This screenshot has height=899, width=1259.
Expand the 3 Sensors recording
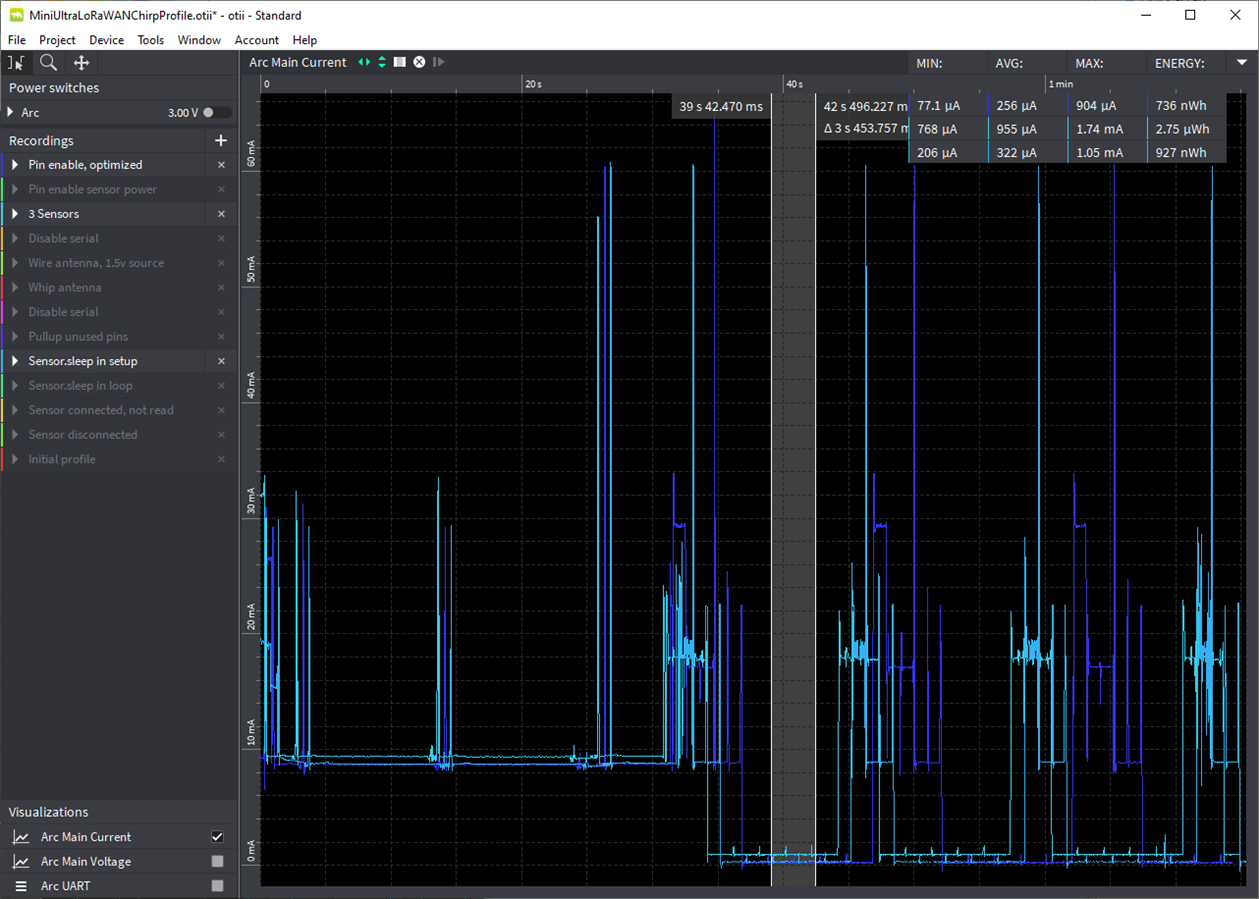15,214
